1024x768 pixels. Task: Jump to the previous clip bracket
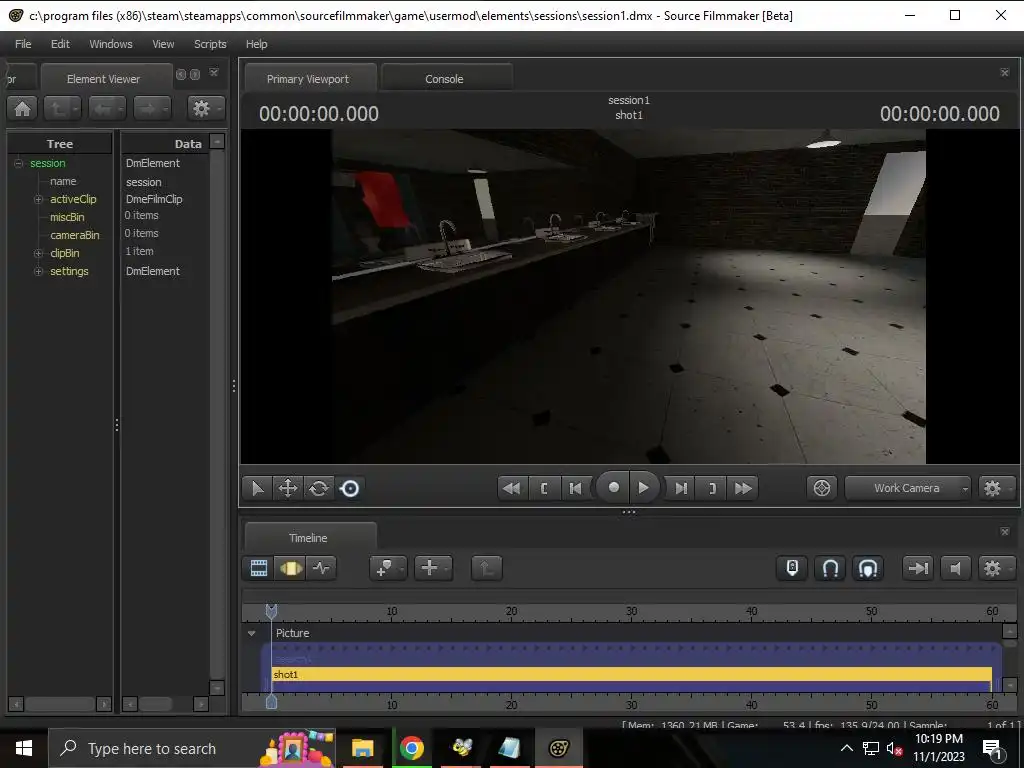(544, 488)
